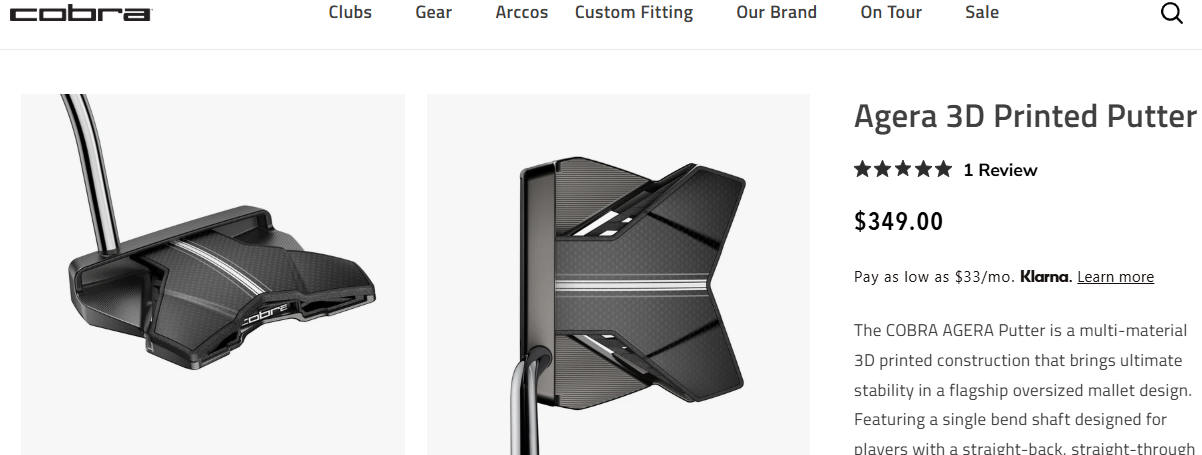Click the five-star rating icons
Image resolution: width=1202 pixels, height=455 pixels.
pos(903,169)
